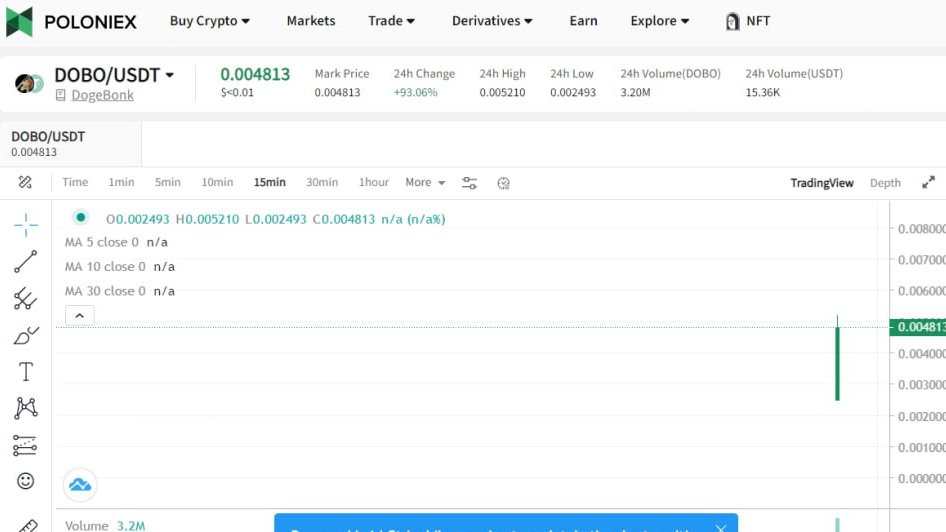Open the Earn page
Viewport: 946px width, 532px height.
coord(583,21)
